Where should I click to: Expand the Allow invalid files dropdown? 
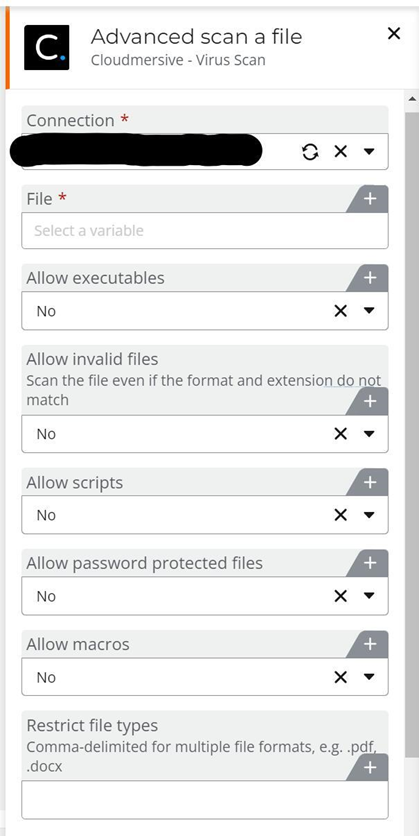pyautogui.click(x=369, y=434)
